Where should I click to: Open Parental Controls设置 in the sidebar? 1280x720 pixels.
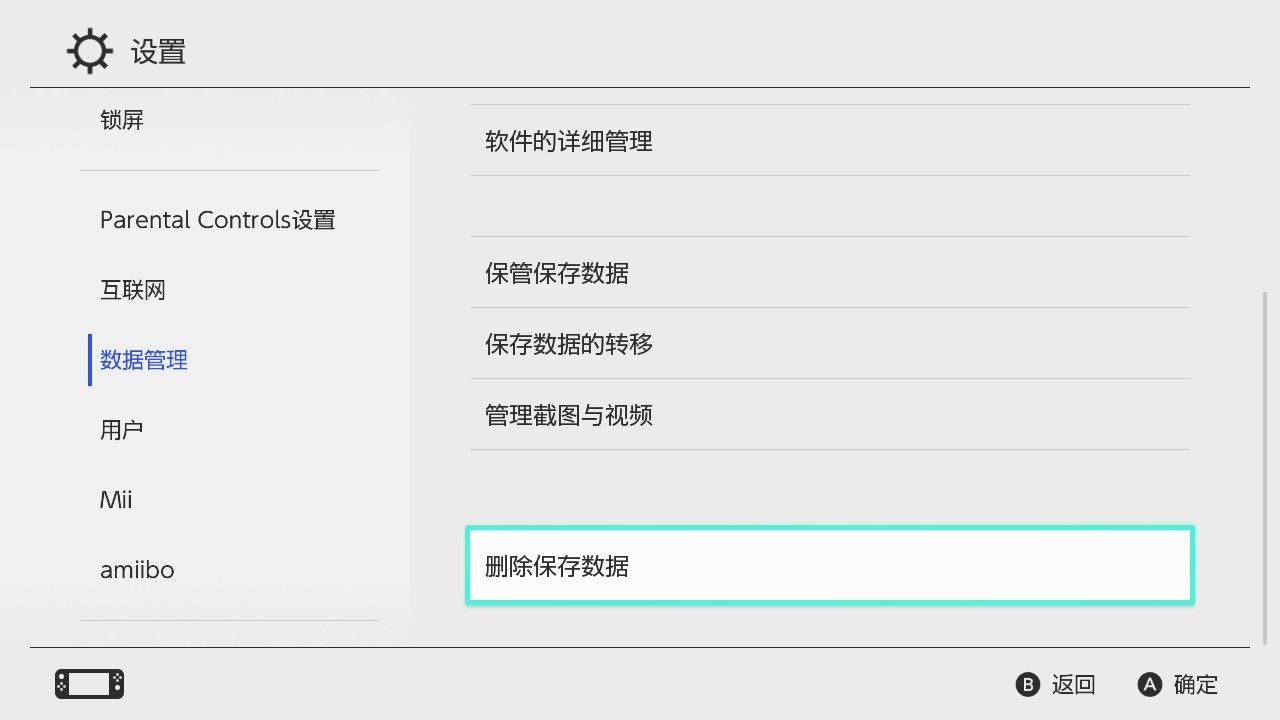tap(217, 220)
